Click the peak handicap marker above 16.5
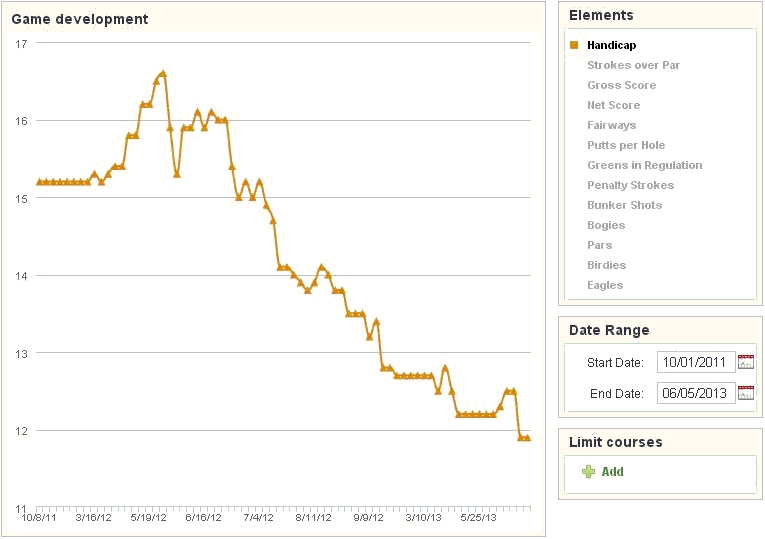Screen dimensions: 765x539 pos(162,73)
